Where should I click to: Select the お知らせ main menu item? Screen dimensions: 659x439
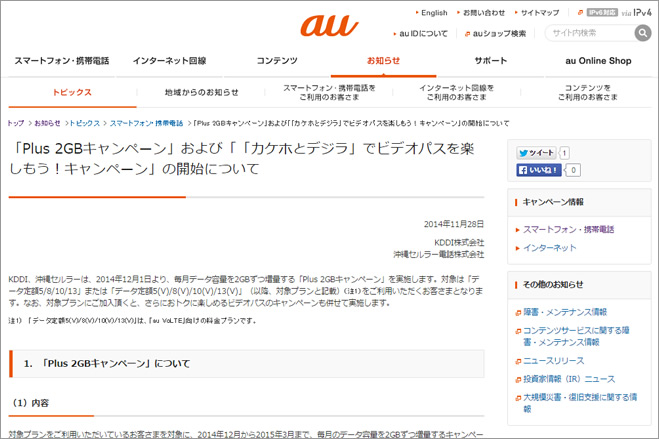383,61
